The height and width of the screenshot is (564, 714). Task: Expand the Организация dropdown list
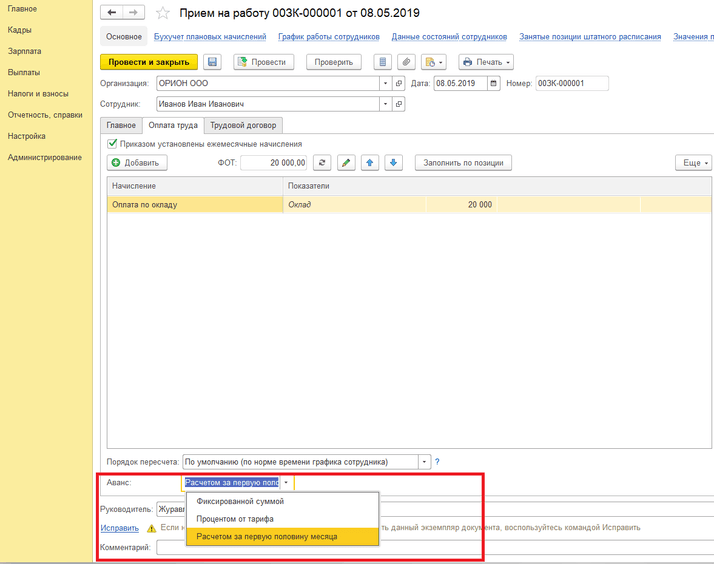point(386,84)
